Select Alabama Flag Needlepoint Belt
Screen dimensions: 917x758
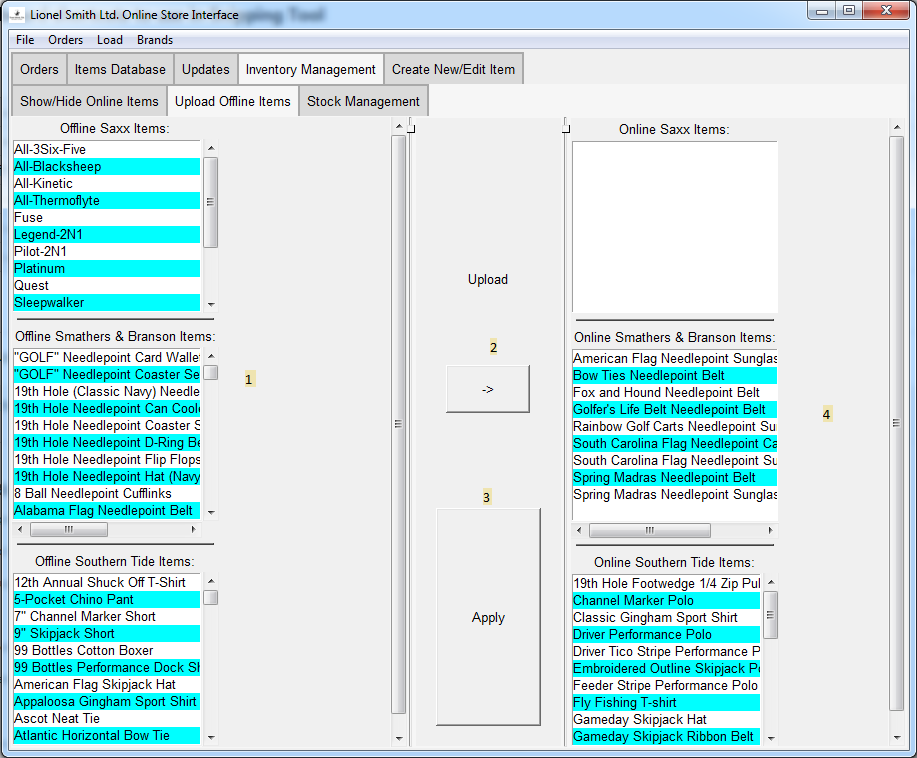click(x=106, y=510)
